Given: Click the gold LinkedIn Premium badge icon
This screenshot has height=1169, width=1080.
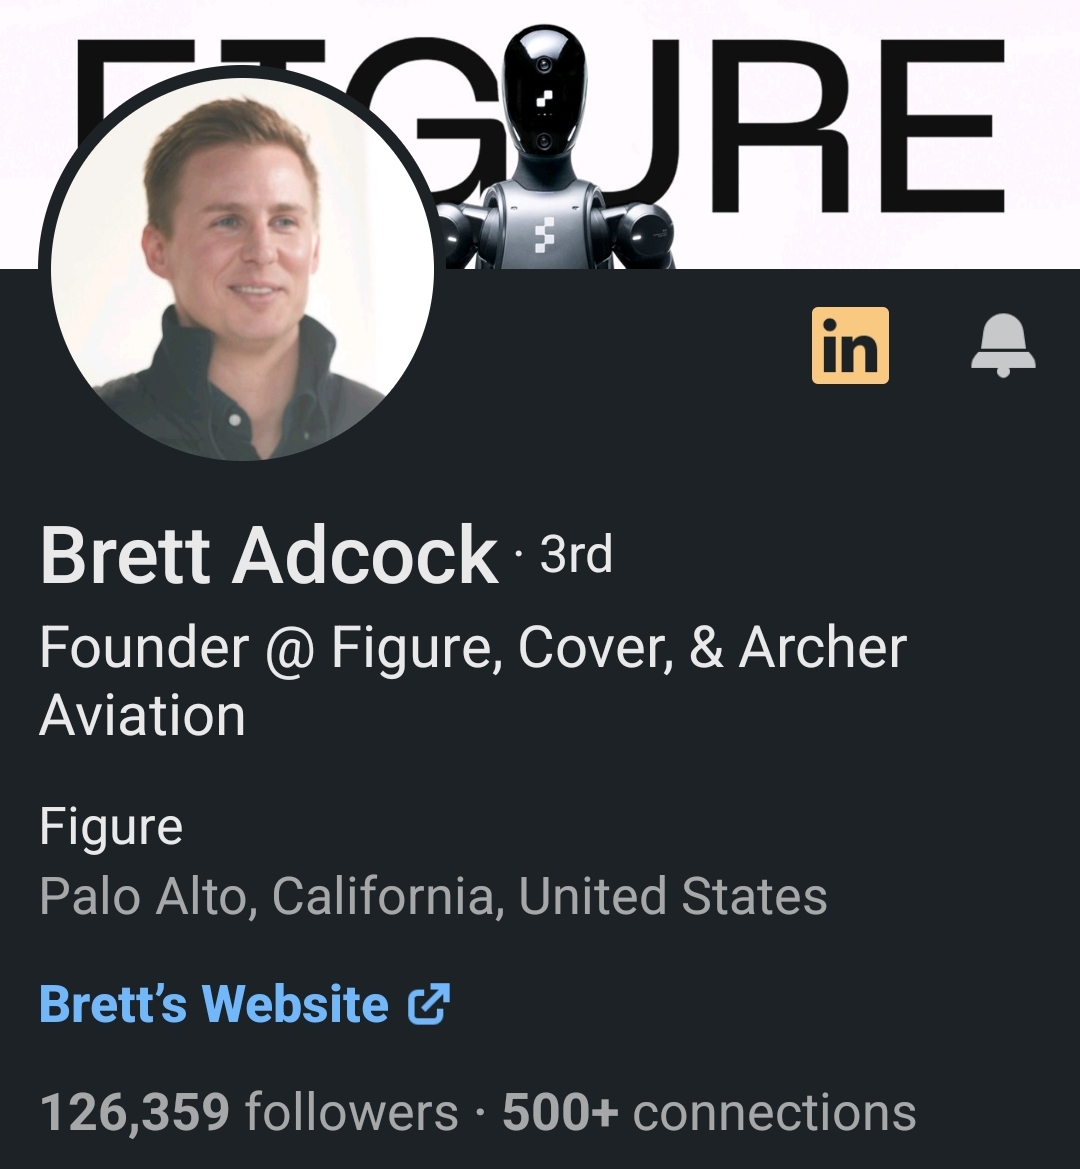Looking at the screenshot, I should pos(850,345).
